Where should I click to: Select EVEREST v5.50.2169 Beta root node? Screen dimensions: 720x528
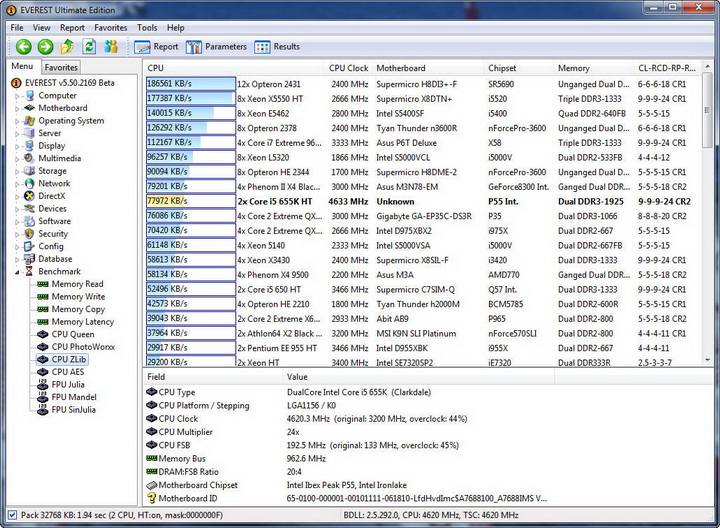click(70, 83)
